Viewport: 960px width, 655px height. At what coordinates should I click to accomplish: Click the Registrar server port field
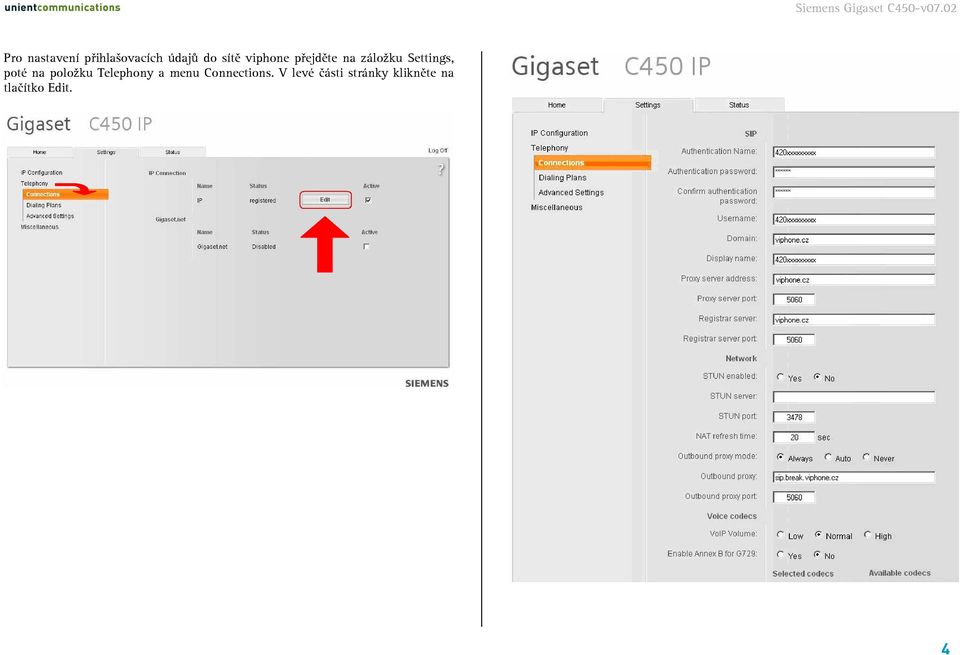pyautogui.click(x=793, y=340)
